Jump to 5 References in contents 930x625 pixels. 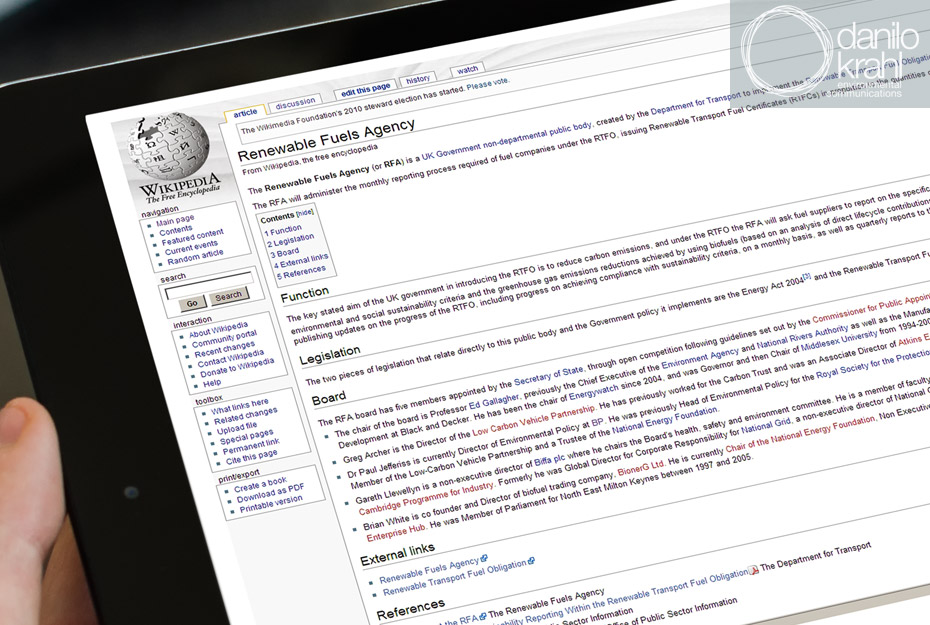coord(301,272)
